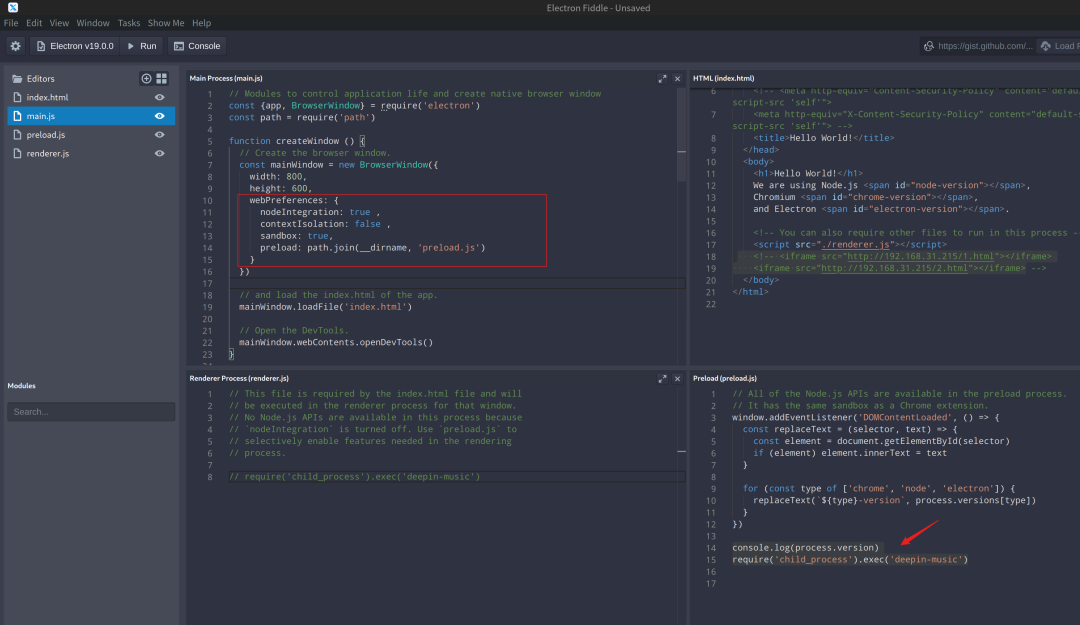Click the 192.168.31.215/2.html link

893,268
